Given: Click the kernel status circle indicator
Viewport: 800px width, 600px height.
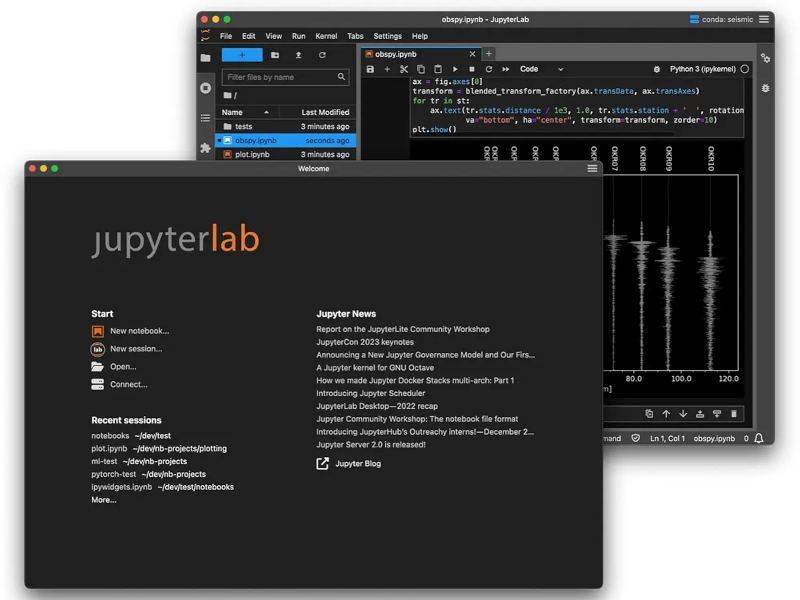Looking at the screenshot, I should point(745,69).
